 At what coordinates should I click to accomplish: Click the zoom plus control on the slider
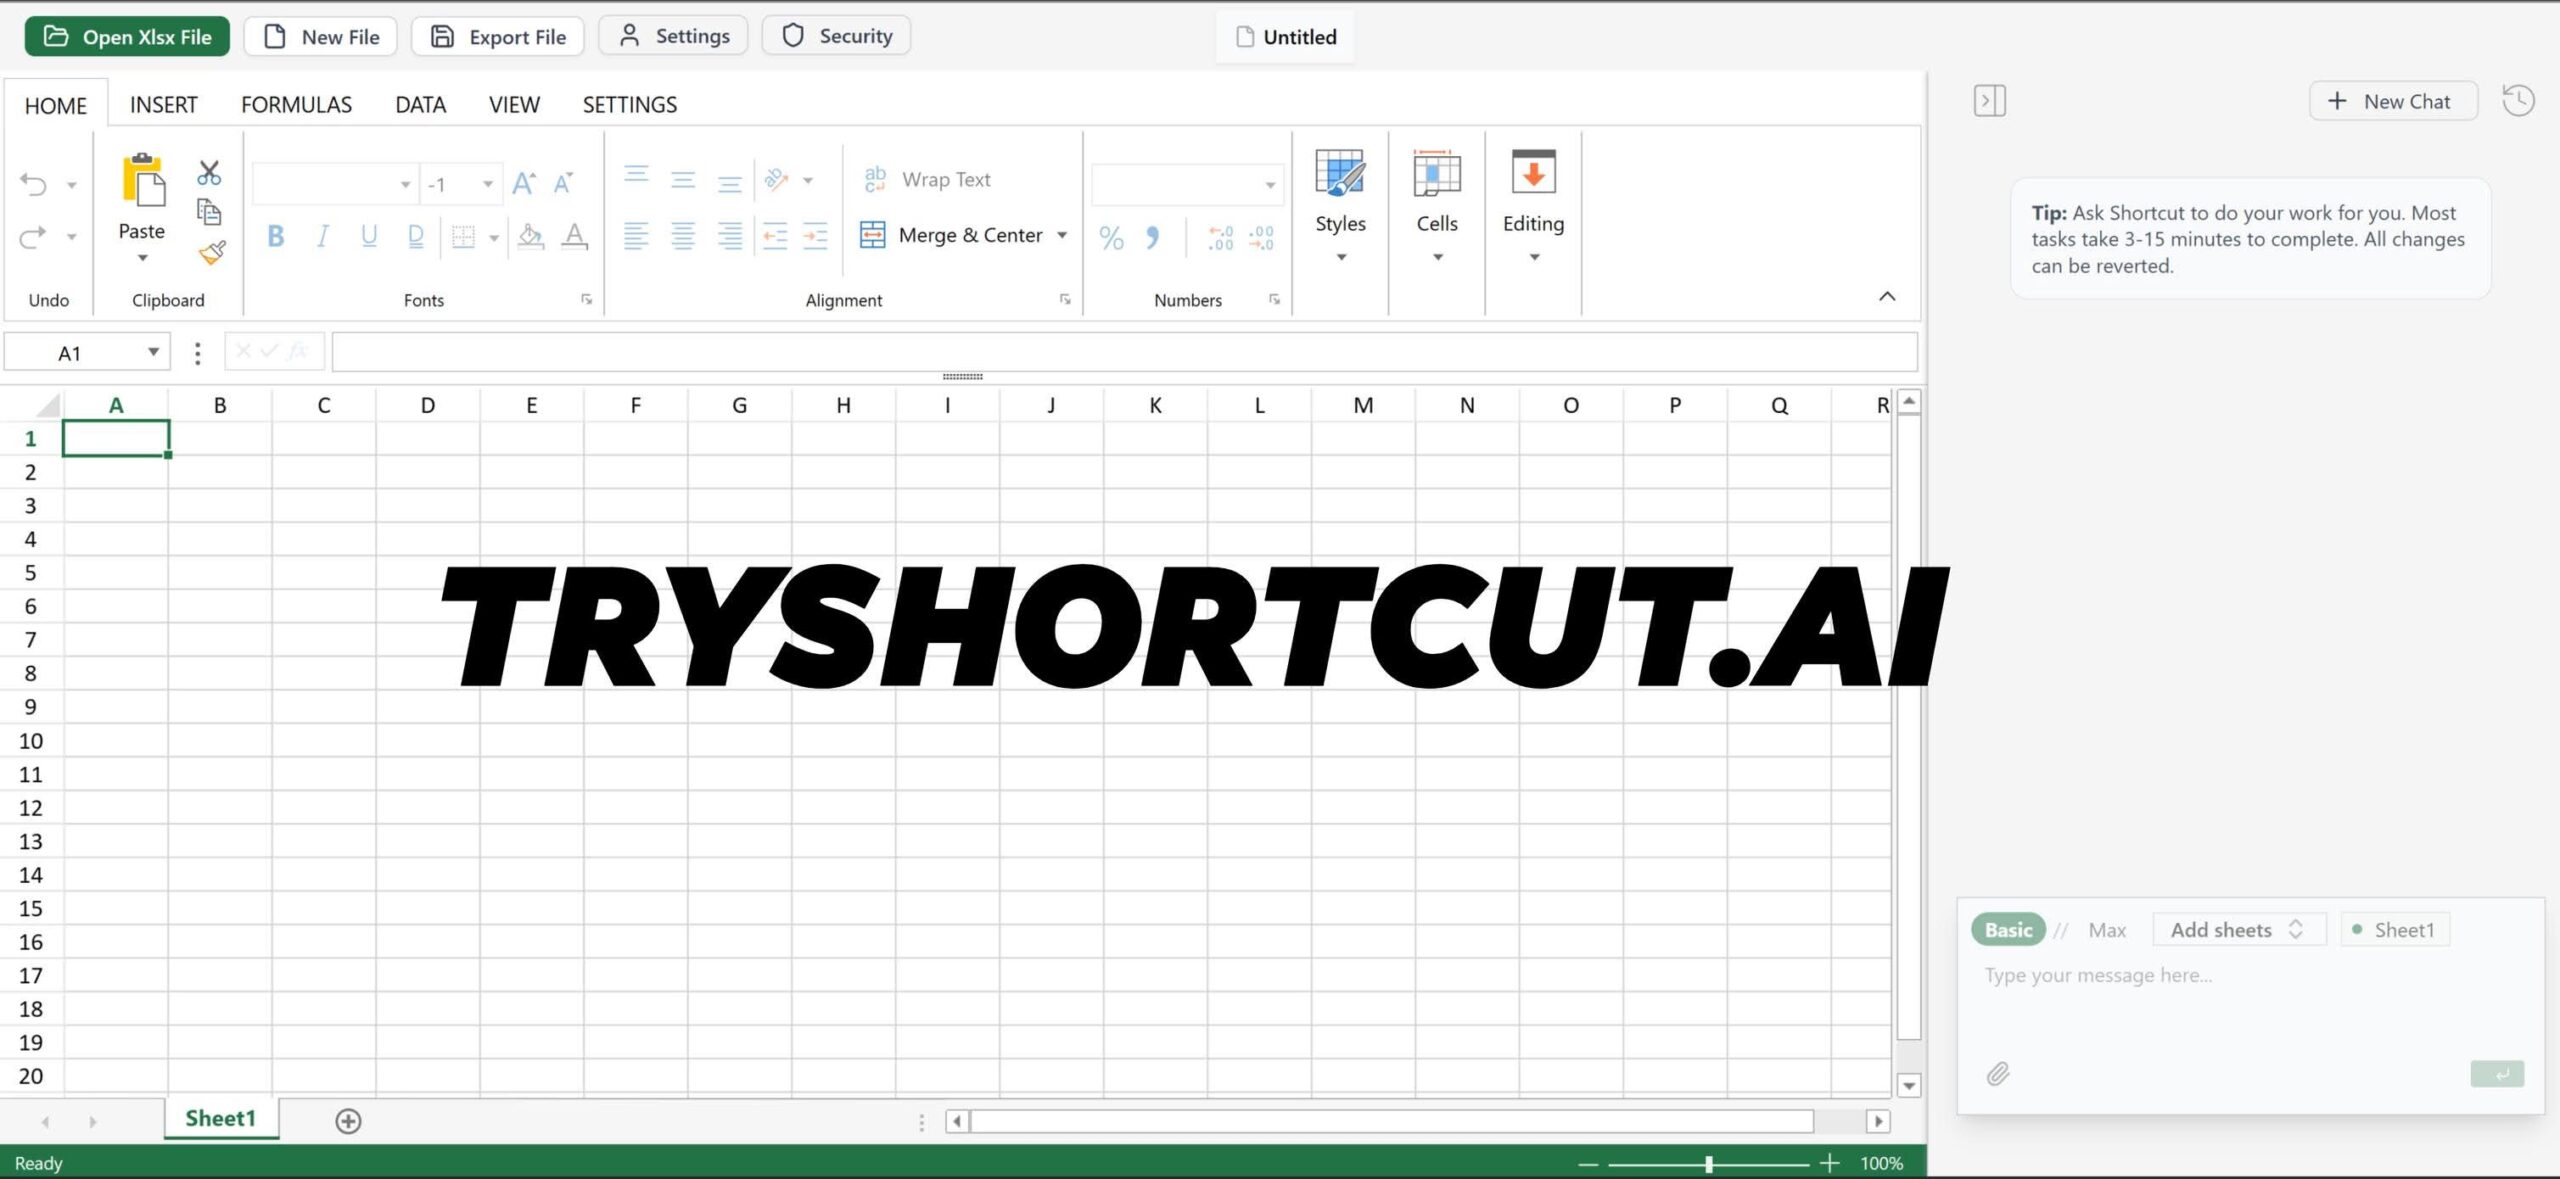(1830, 1162)
